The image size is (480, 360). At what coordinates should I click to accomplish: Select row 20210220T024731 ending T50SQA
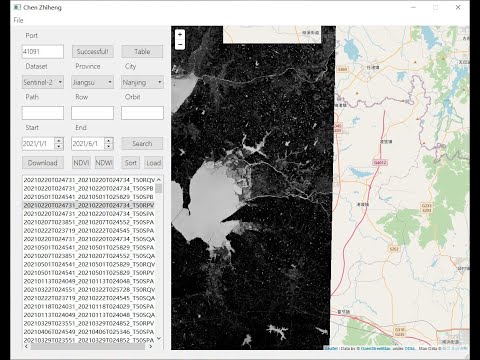coord(89,239)
